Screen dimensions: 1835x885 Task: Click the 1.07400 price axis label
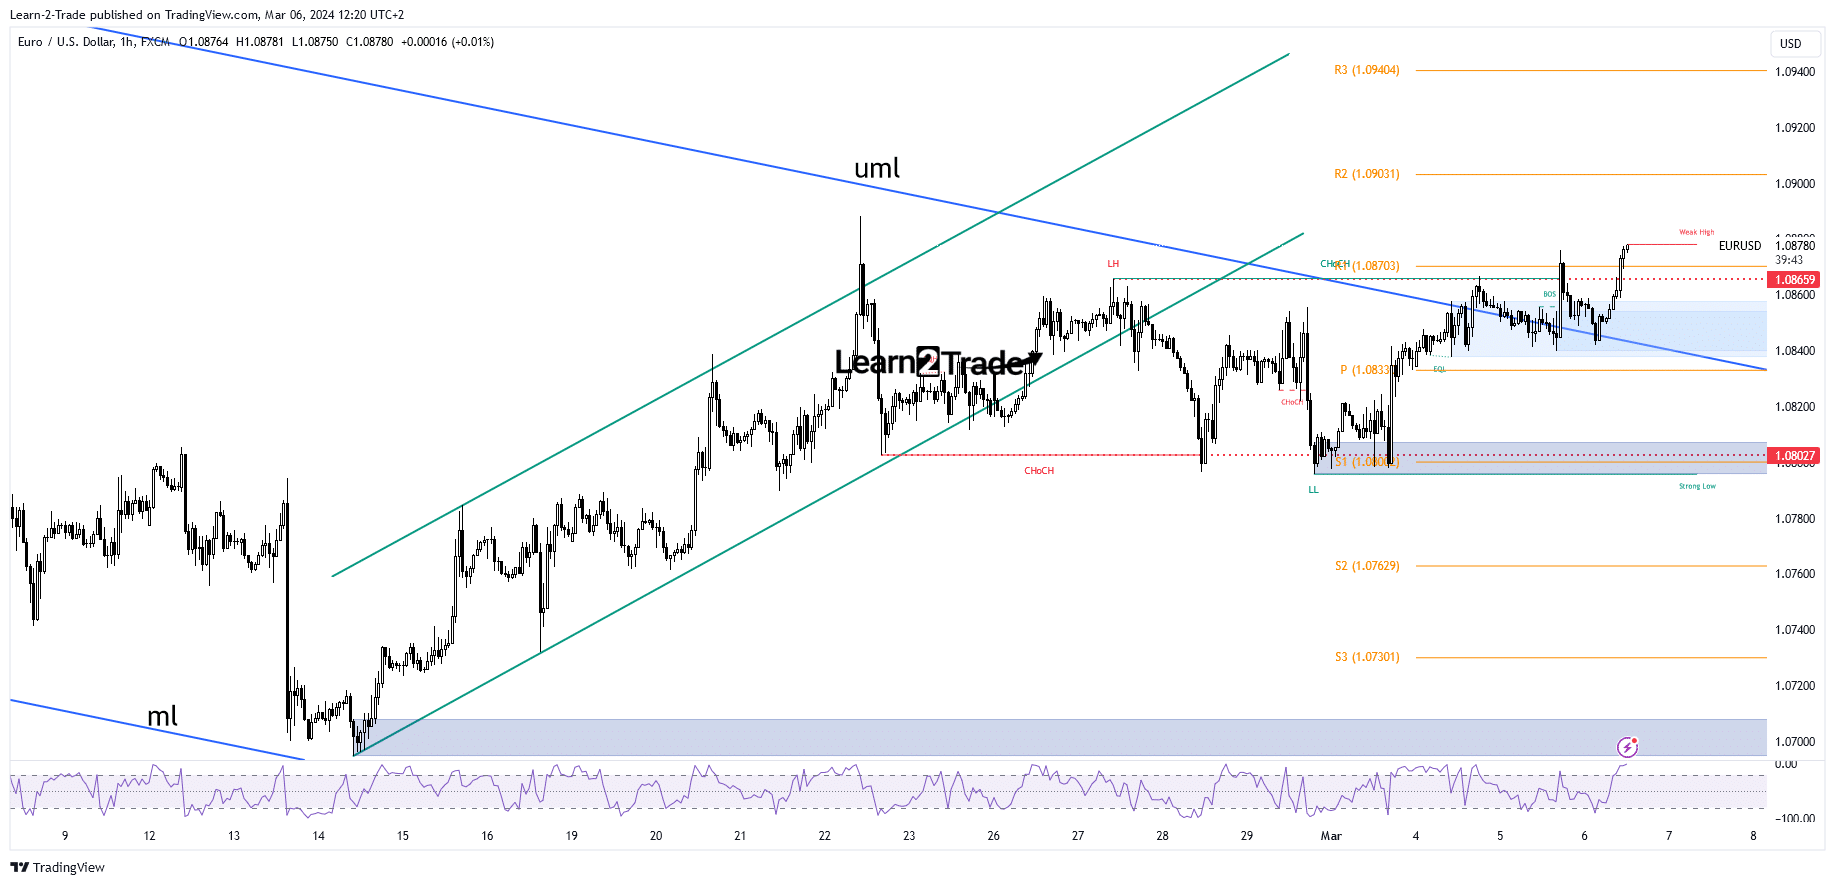pos(1794,630)
